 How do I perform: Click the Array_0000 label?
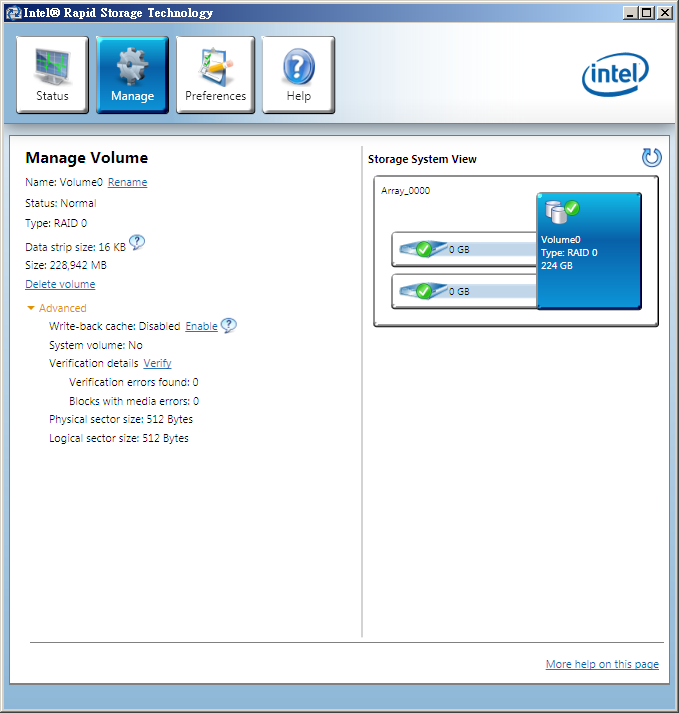[x=405, y=191]
